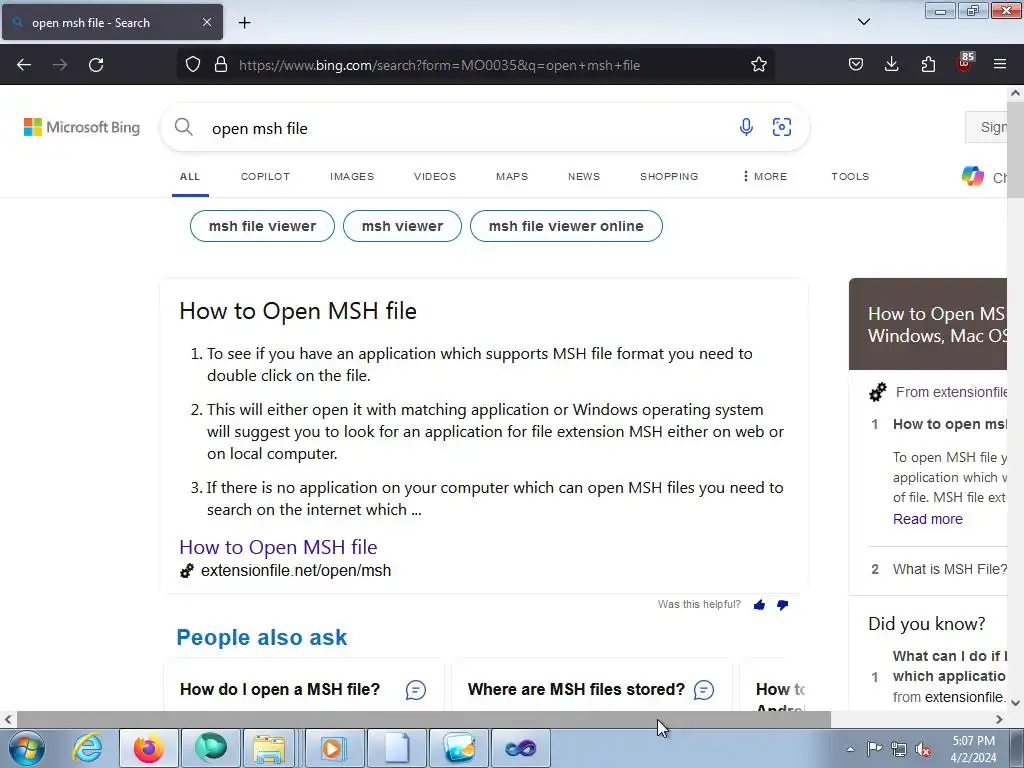
Task: Select 'msh file viewer' suggestion chip
Action: point(263,226)
